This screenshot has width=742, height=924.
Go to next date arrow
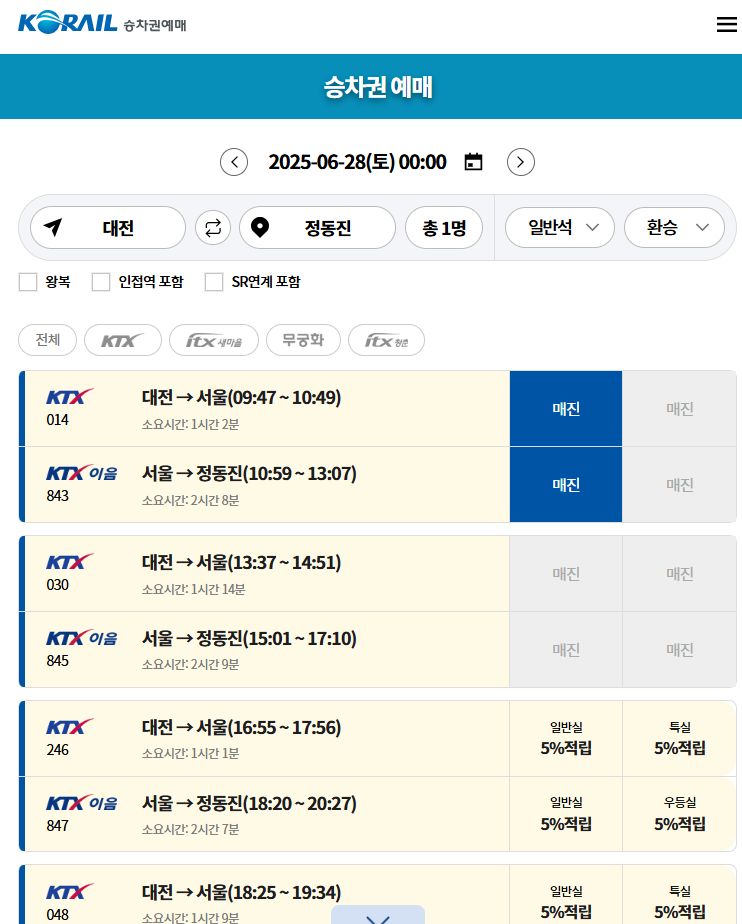[520, 162]
